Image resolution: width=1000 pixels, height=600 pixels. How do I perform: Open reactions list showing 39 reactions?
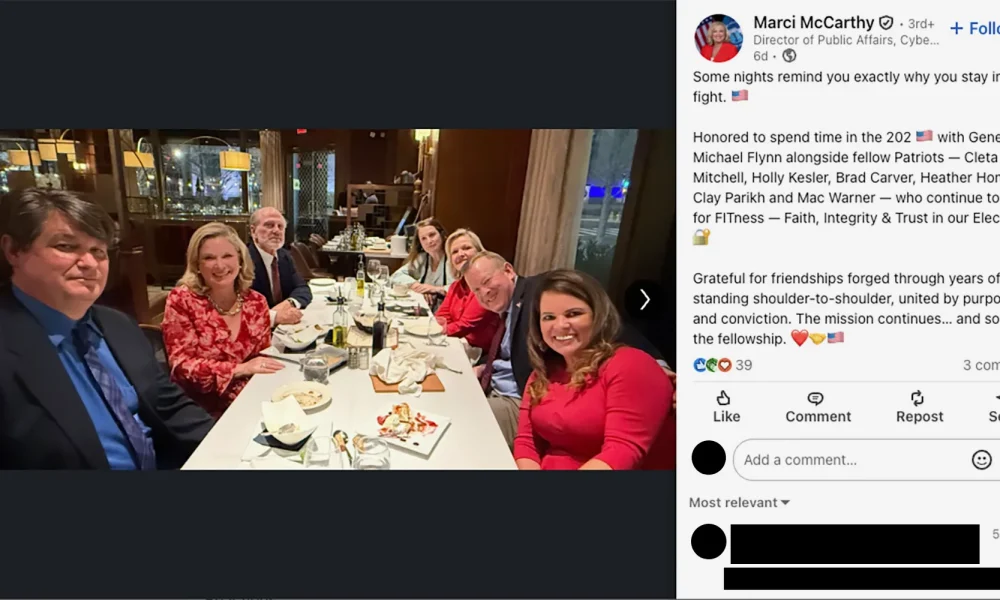pos(723,365)
